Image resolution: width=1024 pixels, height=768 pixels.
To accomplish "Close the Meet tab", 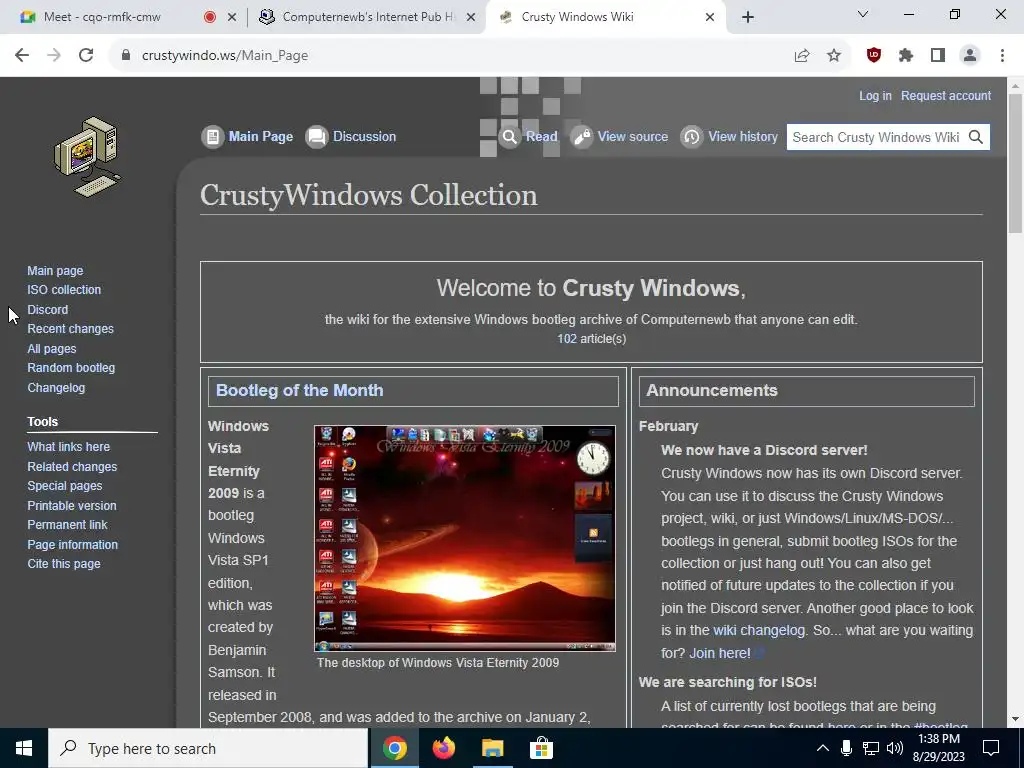I will pyautogui.click(x=232, y=18).
